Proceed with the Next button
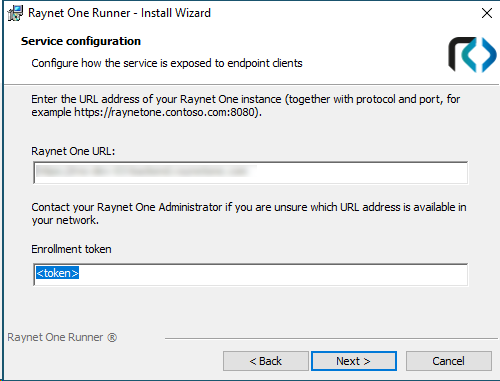 [x=354, y=361]
